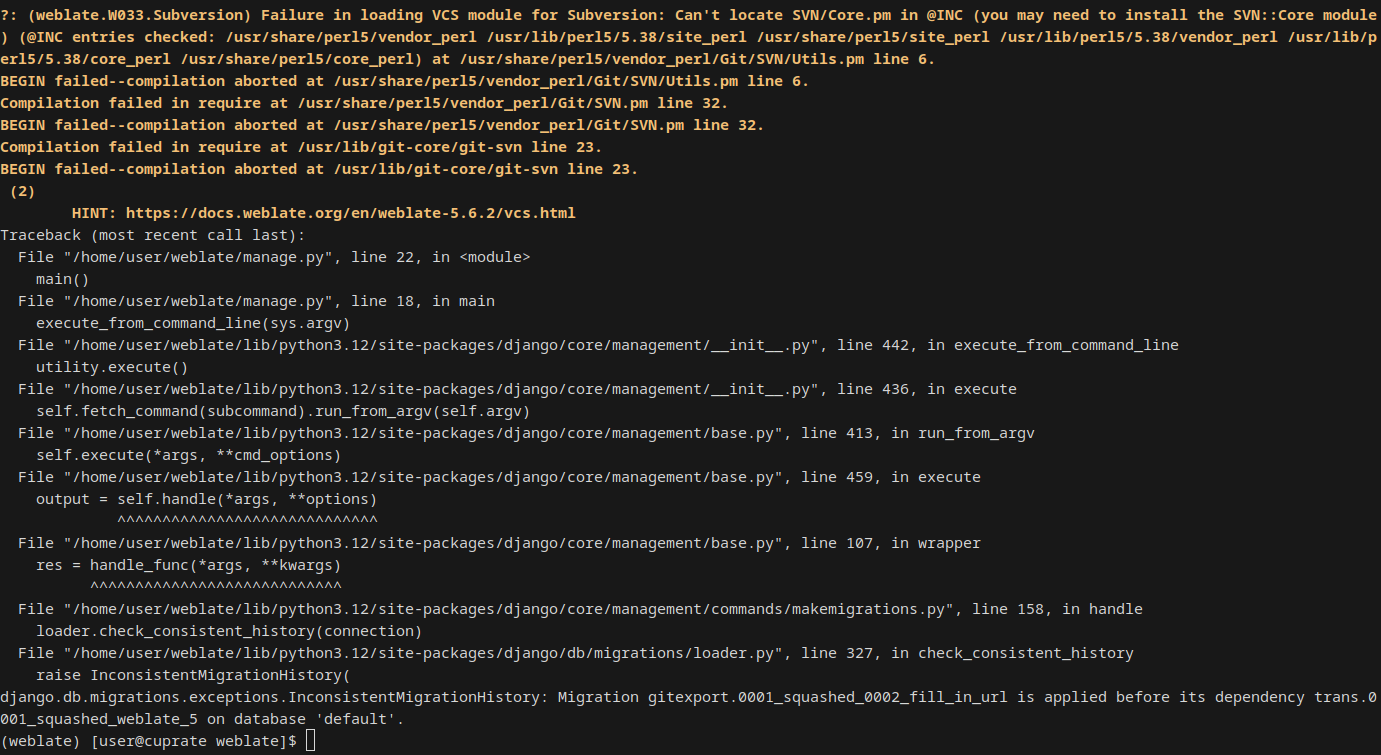This screenshot has height=755, width=1381.
Task: Click 'execute_from_command_line(sys.argv)' line
Action: coord(193,323)
